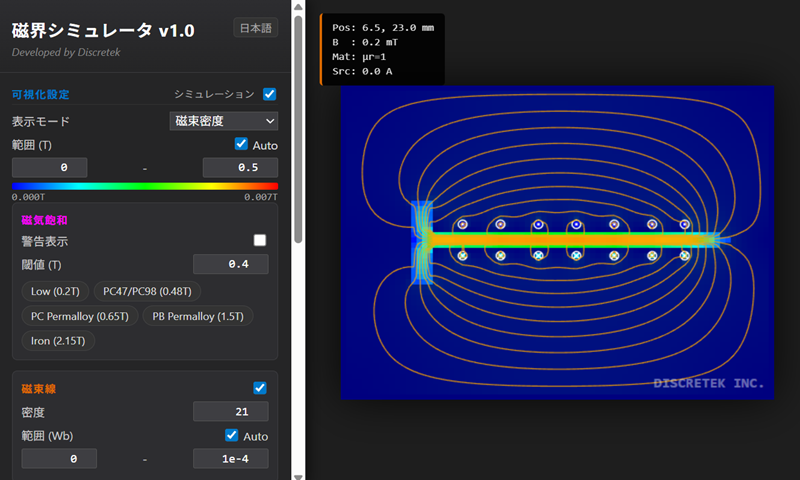The width and height of the screenshot is (800, 480).
Task: Click the Wb range minimum field showing 0
Action: (59, 459)
